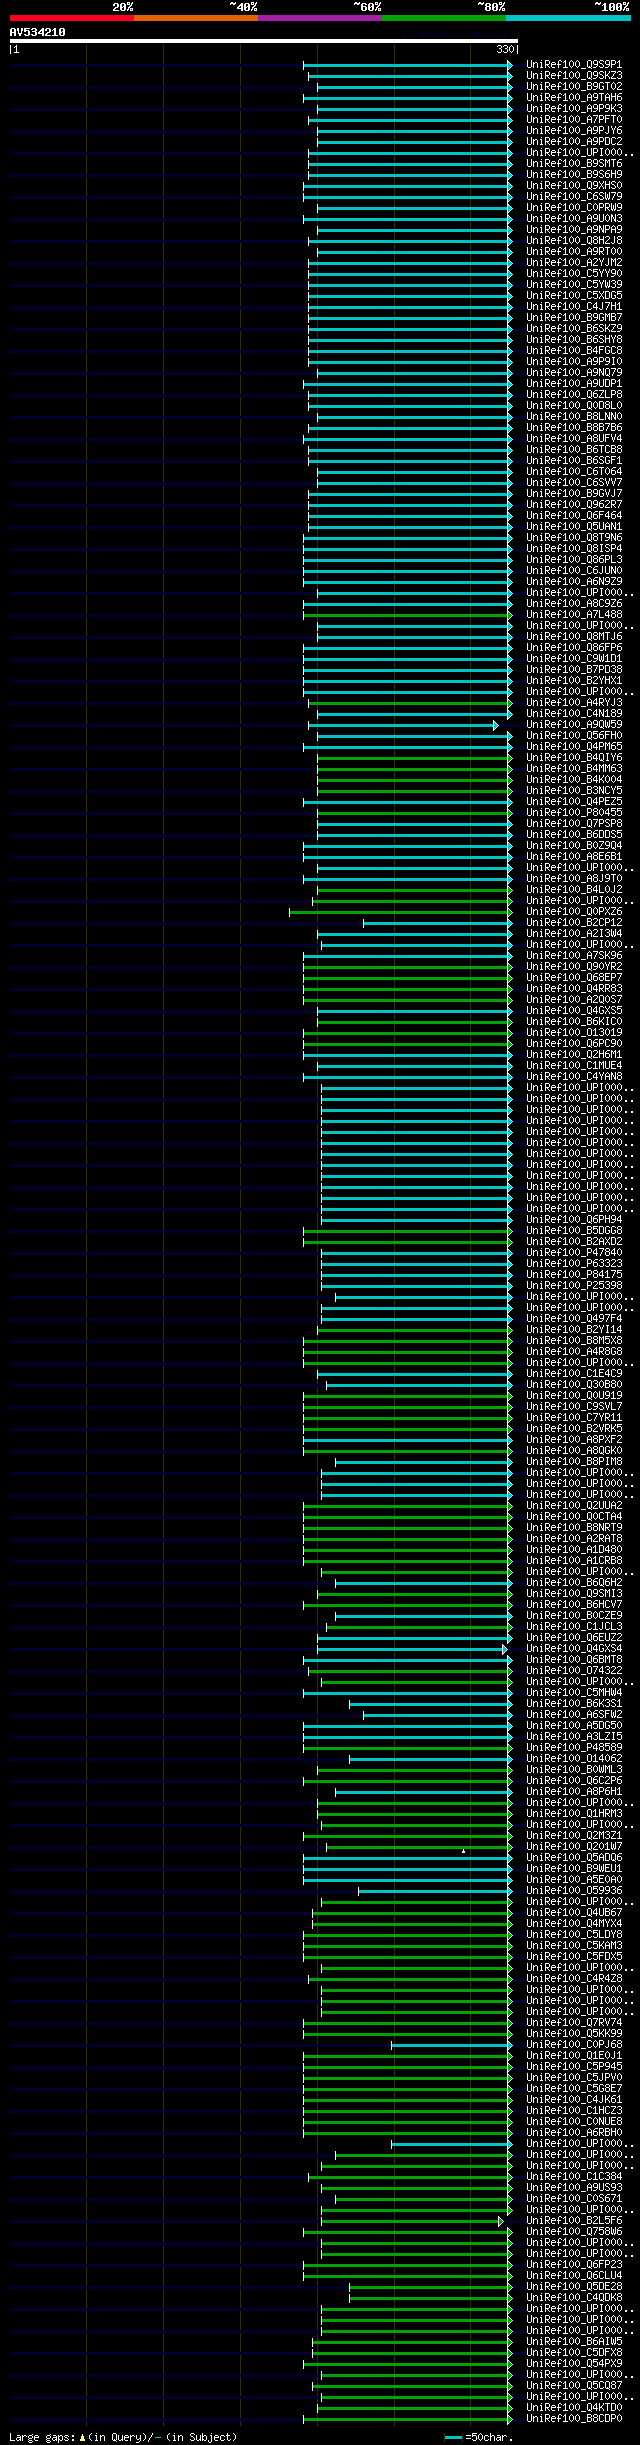
Task: Click the green alignment bar for A7L488
Action: click(408, 614)
